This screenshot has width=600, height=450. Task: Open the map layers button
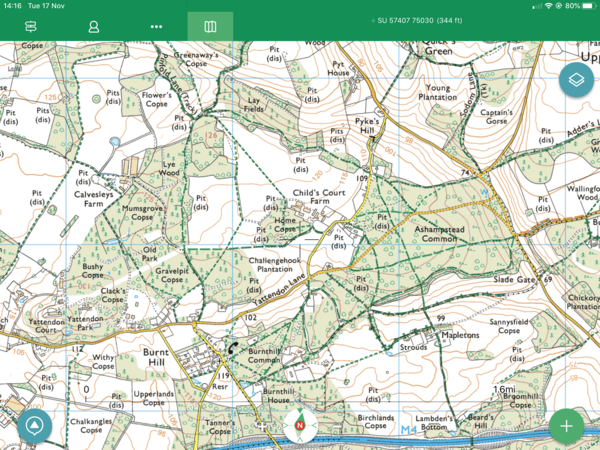click(576, 80)
